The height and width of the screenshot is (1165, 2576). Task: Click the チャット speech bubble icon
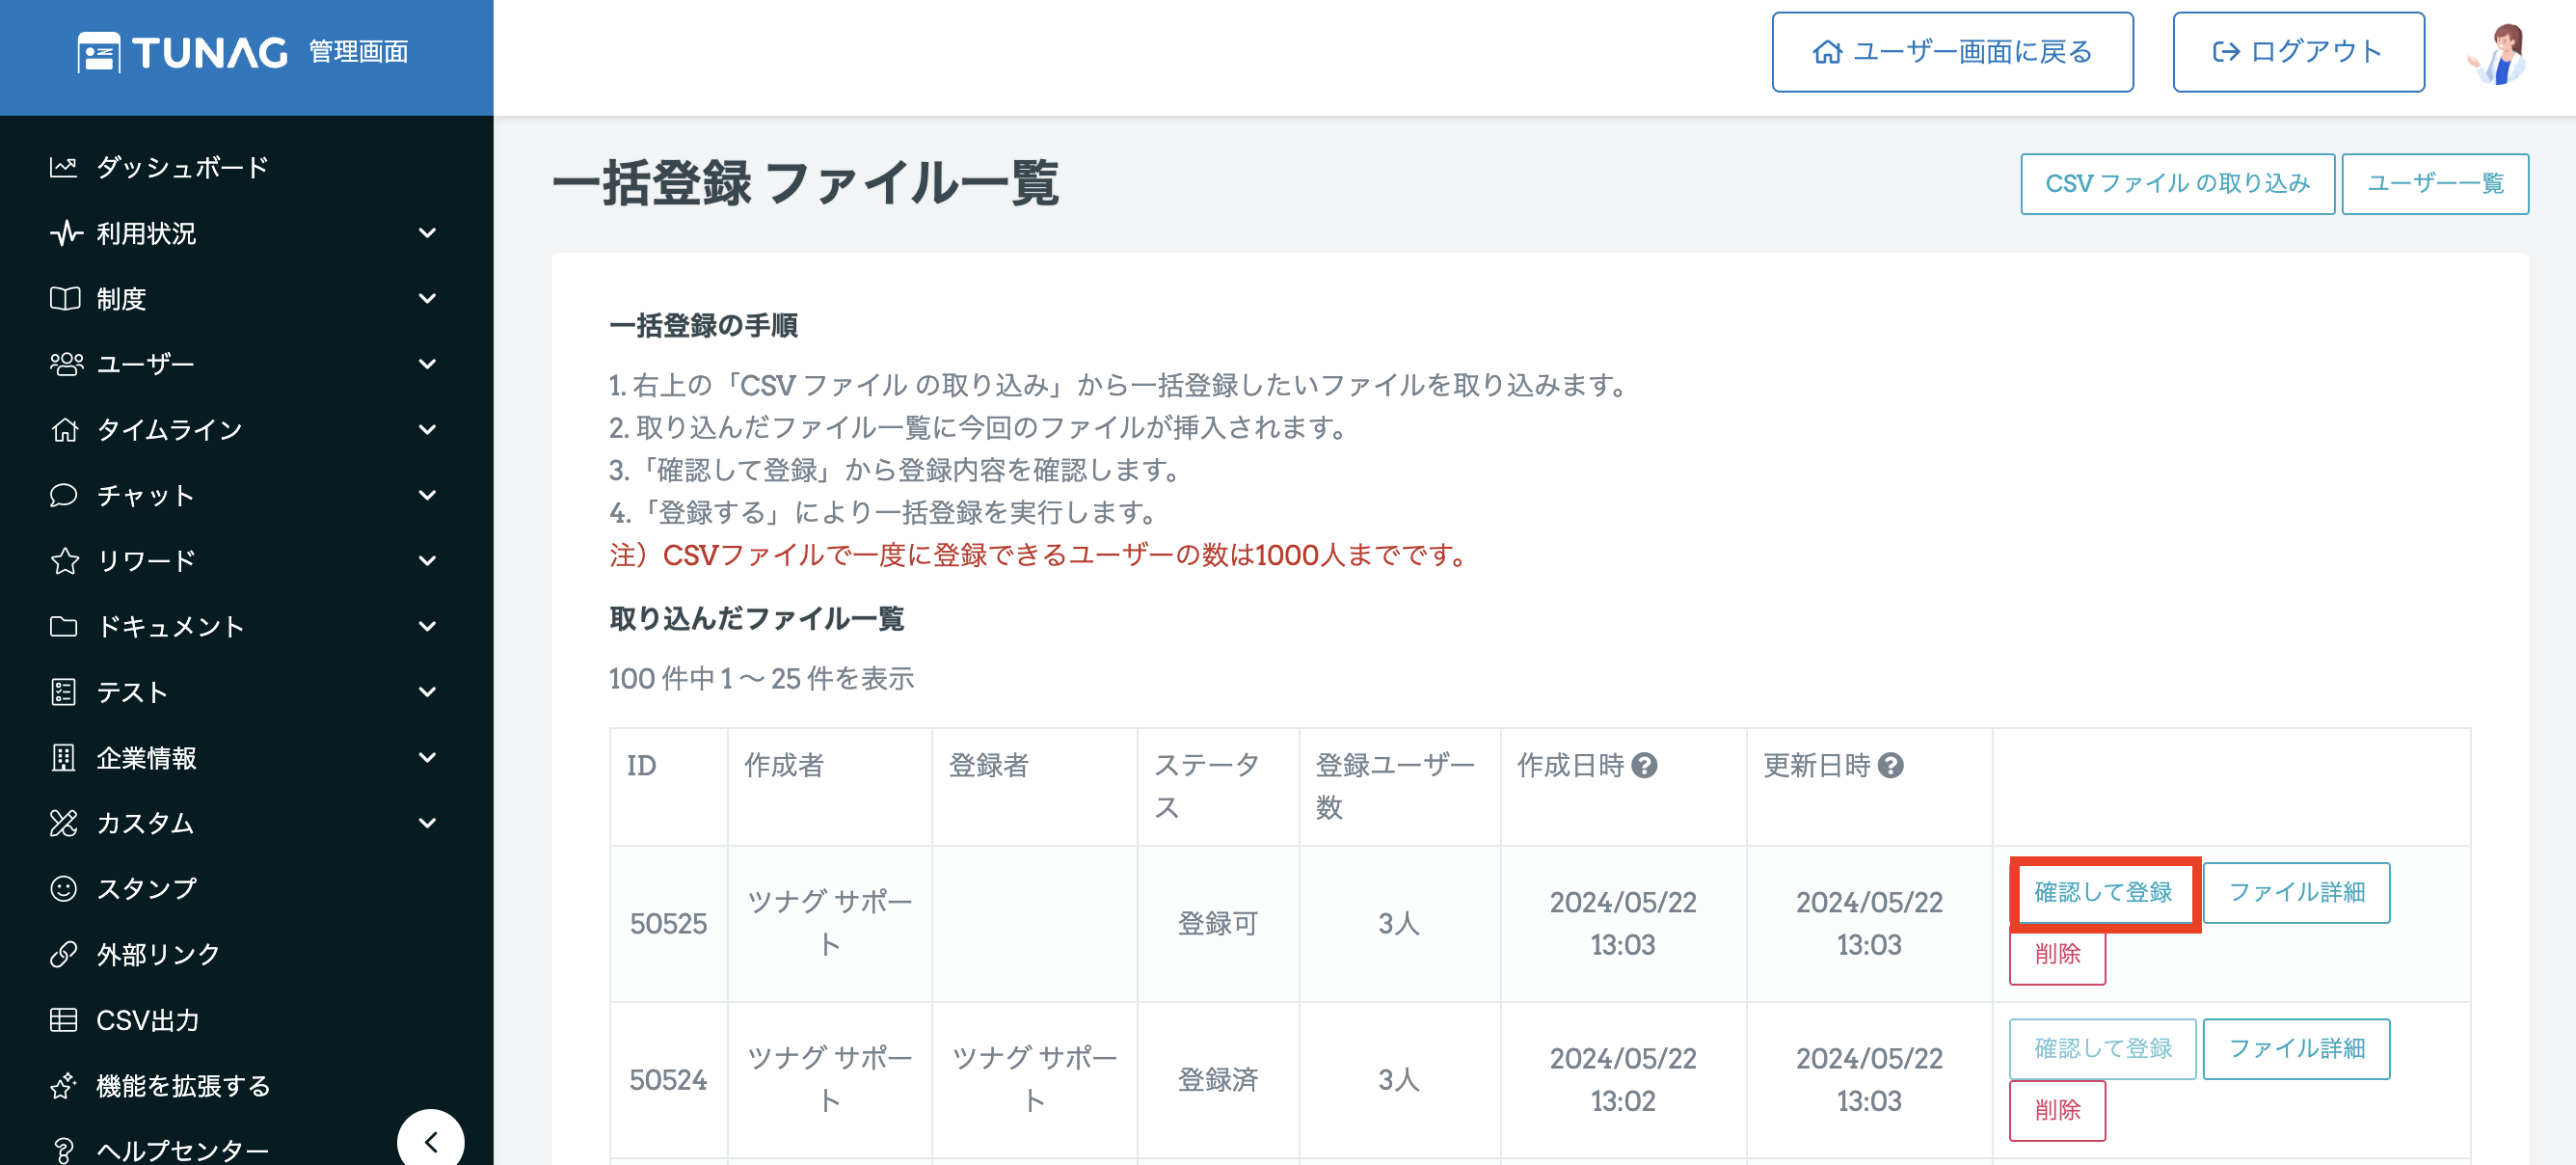coord(64,495)
